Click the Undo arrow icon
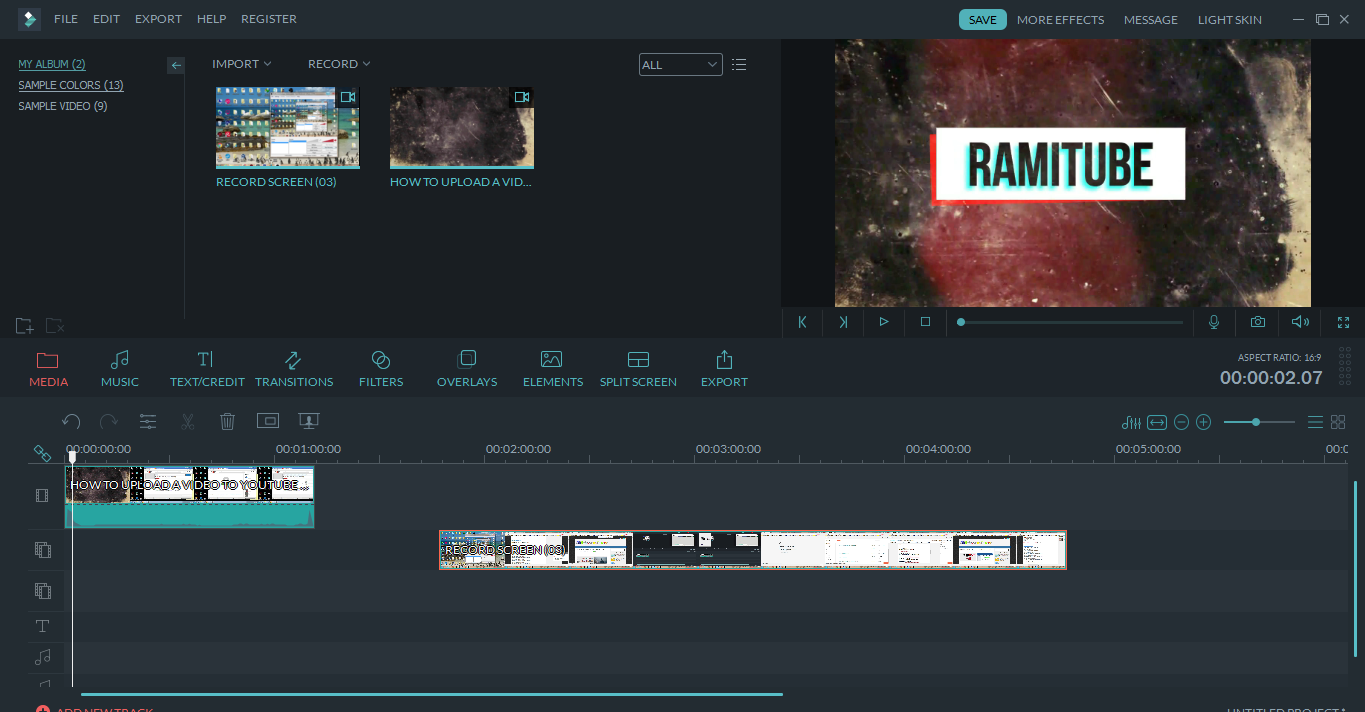This screenshot has height=712, width=1365. [x=71, y=422]
